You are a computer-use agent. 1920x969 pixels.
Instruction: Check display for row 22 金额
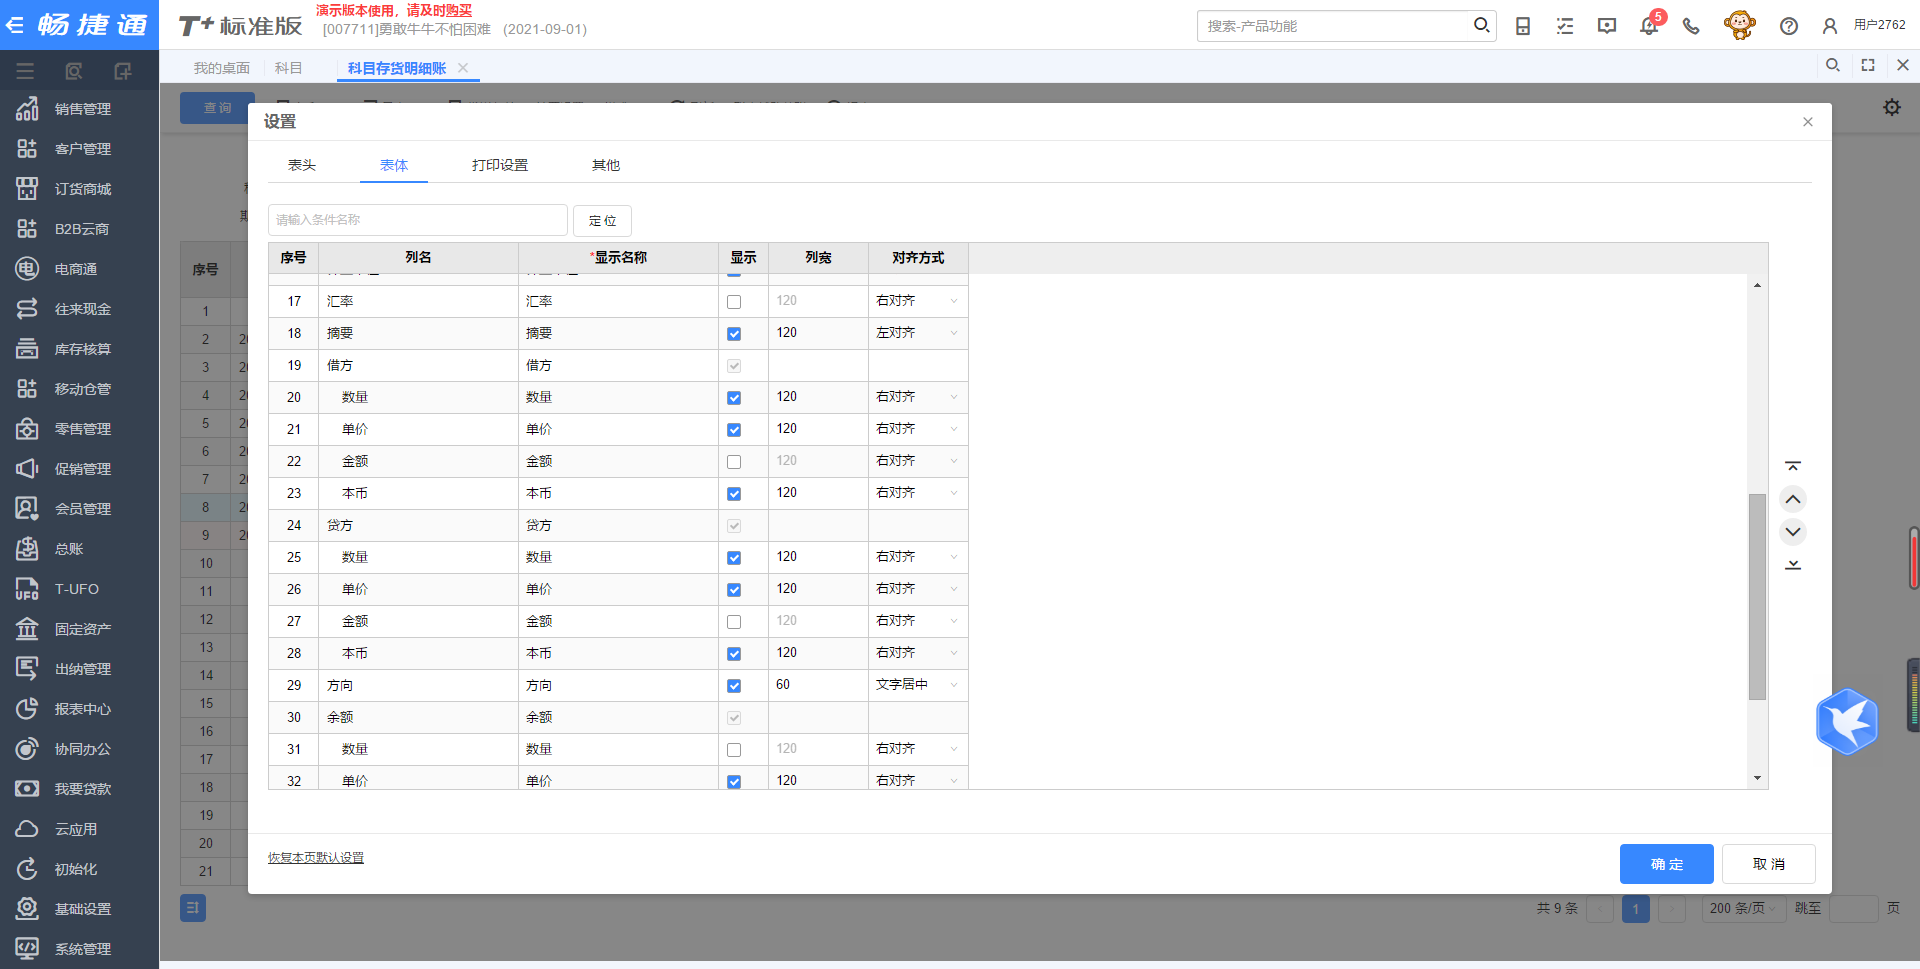coord(734,462)
